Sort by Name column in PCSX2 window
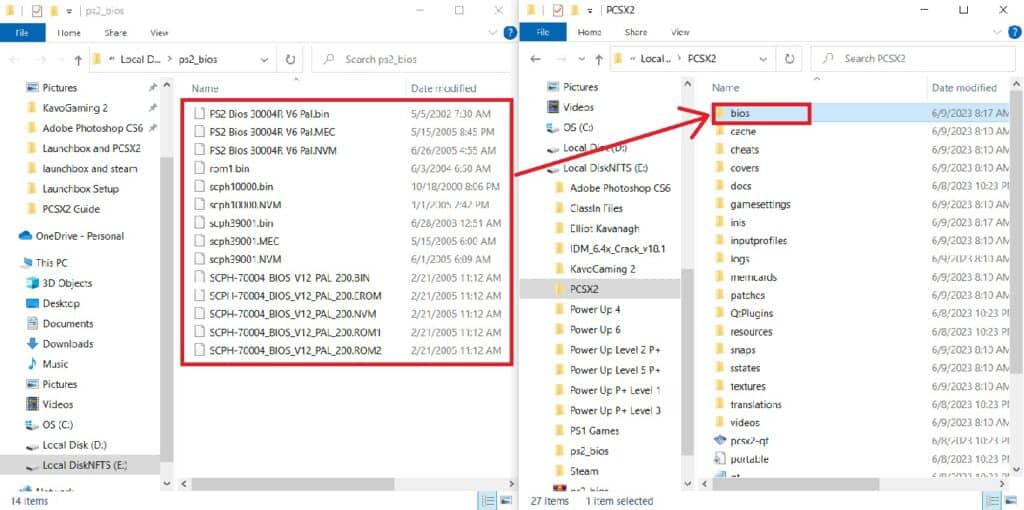This screenshot has width=1024, height=510. point(726,88)
